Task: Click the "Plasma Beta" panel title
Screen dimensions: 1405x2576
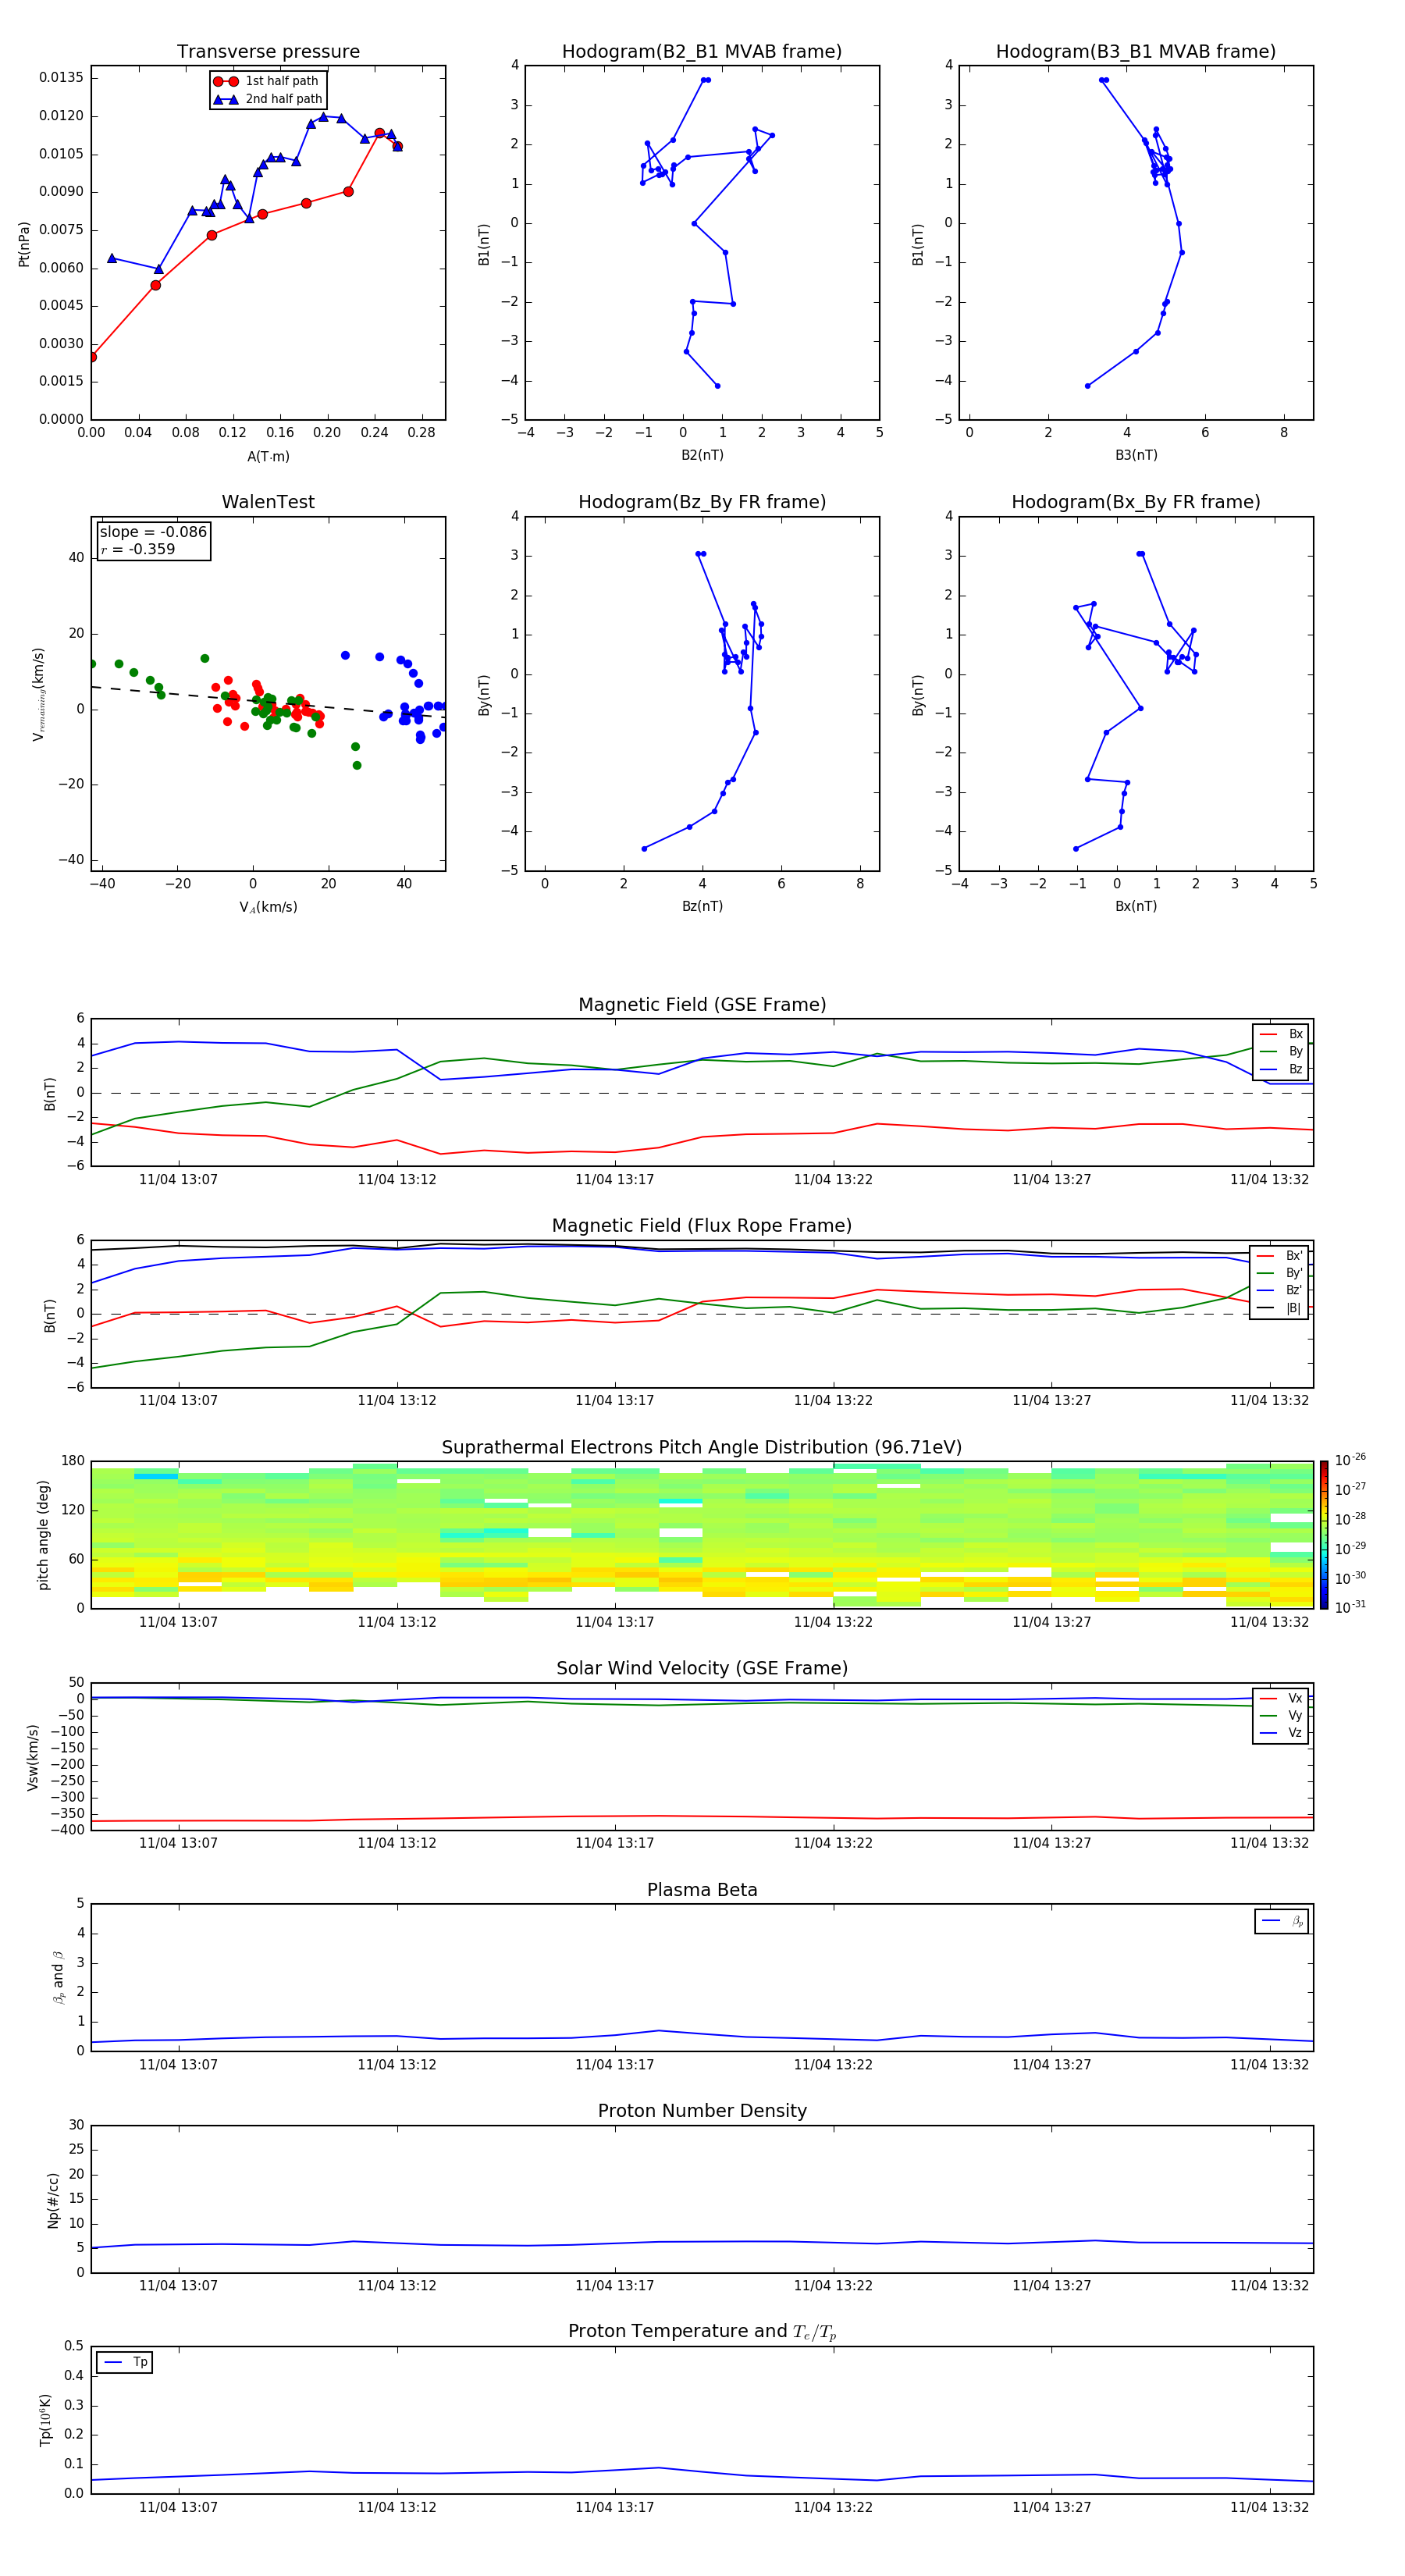Action: click(x=702, y=1890)
